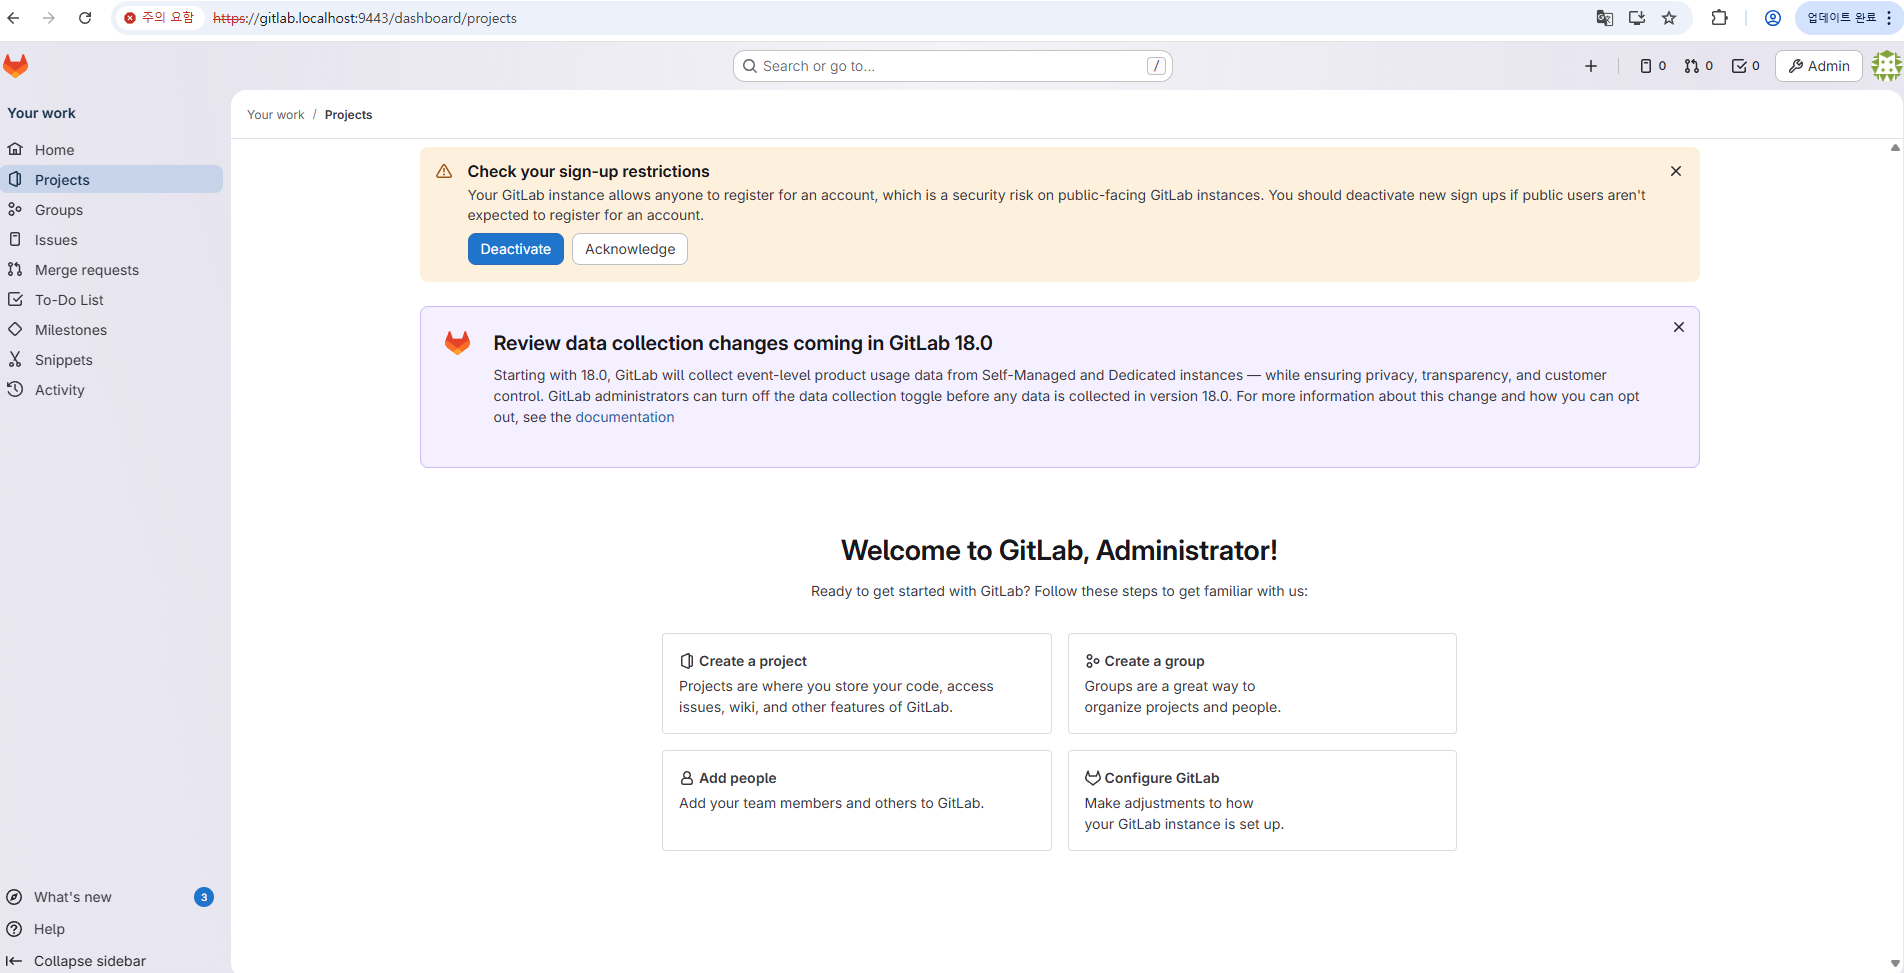Click the translate page icon

[x=1605, y=18]
